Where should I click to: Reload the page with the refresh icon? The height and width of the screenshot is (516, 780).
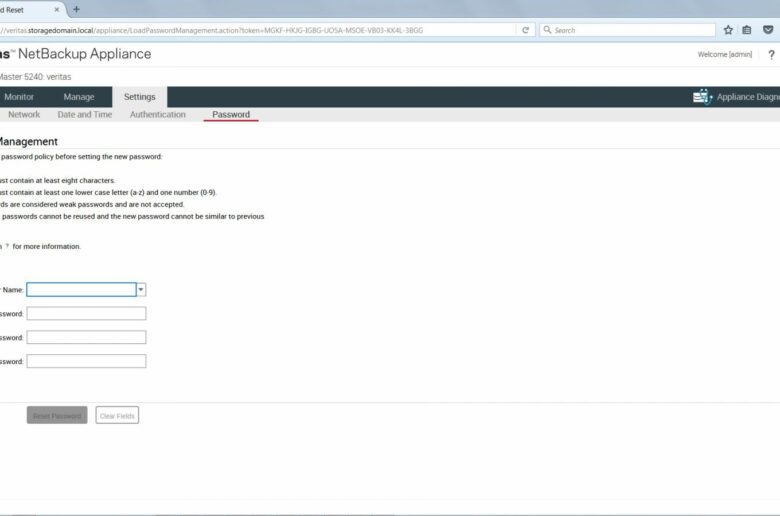tap(525, 30)
